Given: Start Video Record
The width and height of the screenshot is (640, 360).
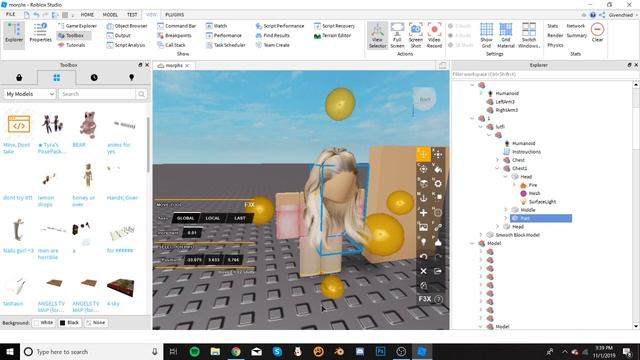Looking at the screenshot, I should click(434, 36).
